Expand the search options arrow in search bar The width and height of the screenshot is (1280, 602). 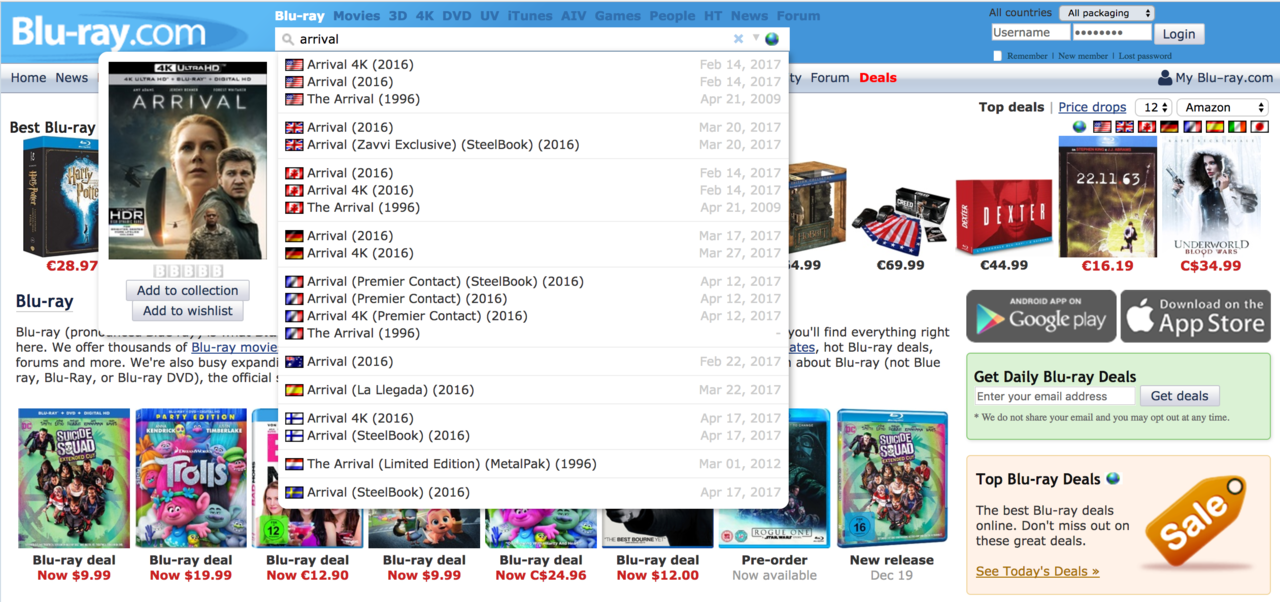(x=756, y=39)
